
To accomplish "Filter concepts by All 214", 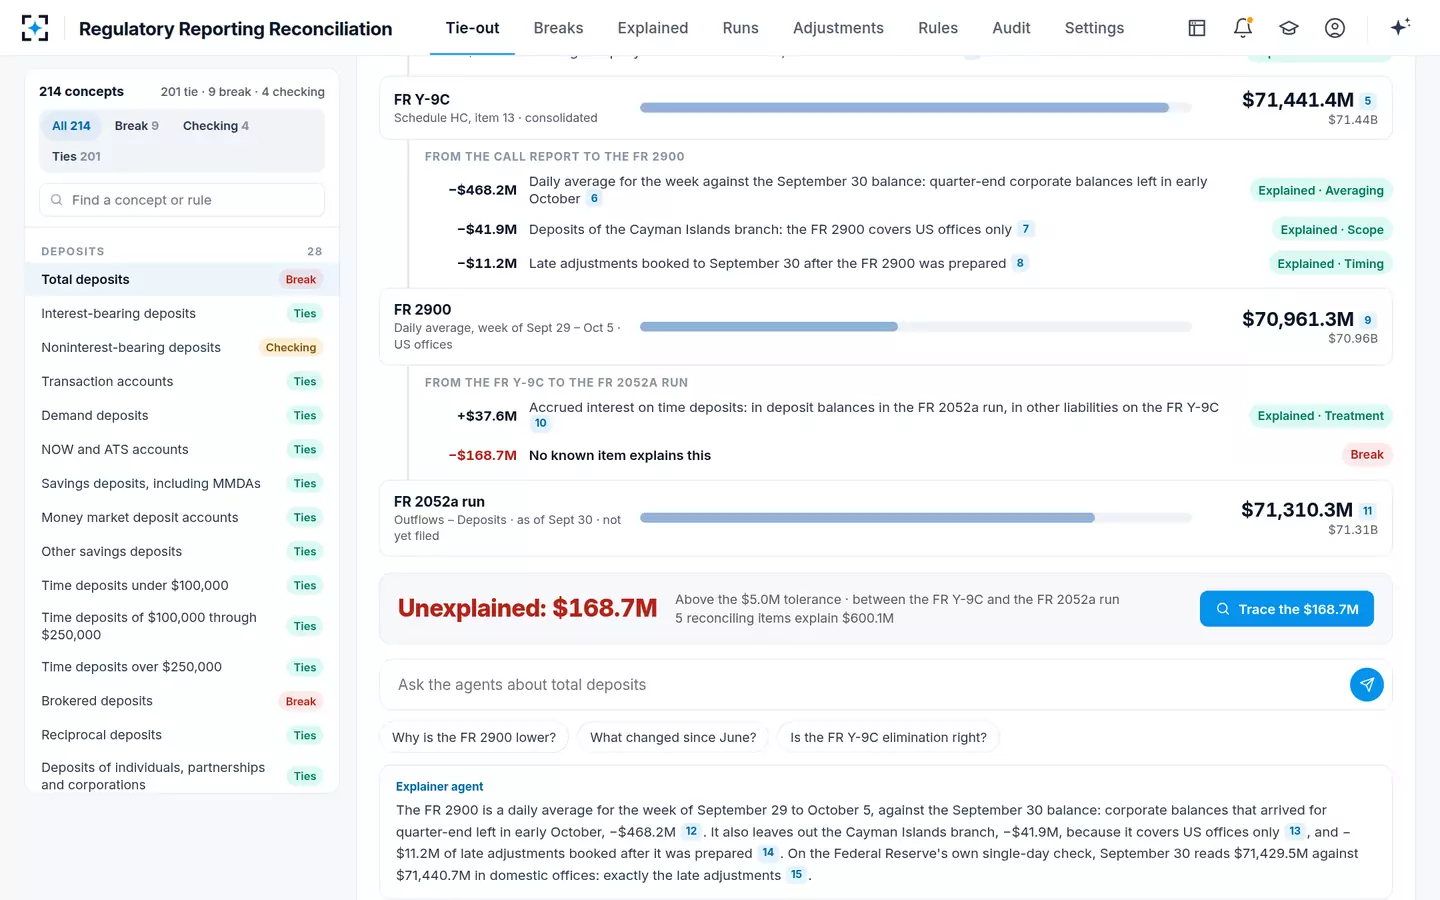I will point(71,126).
